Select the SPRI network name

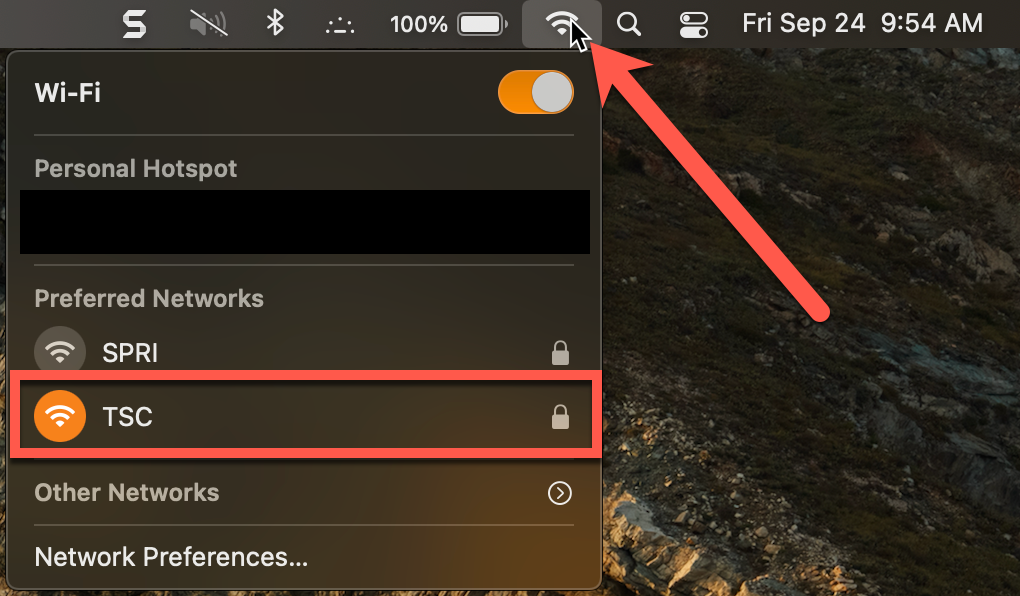click(130, 352)
